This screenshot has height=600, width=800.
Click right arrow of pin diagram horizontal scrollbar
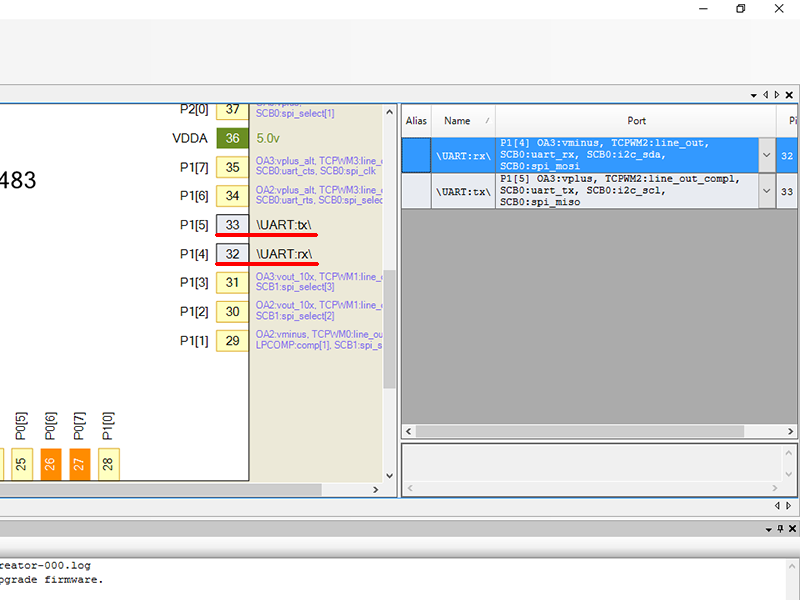(376, 490)
